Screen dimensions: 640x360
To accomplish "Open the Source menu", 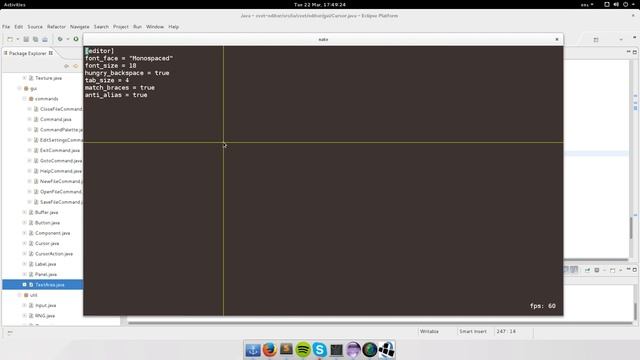I will (x=35, y=27).
